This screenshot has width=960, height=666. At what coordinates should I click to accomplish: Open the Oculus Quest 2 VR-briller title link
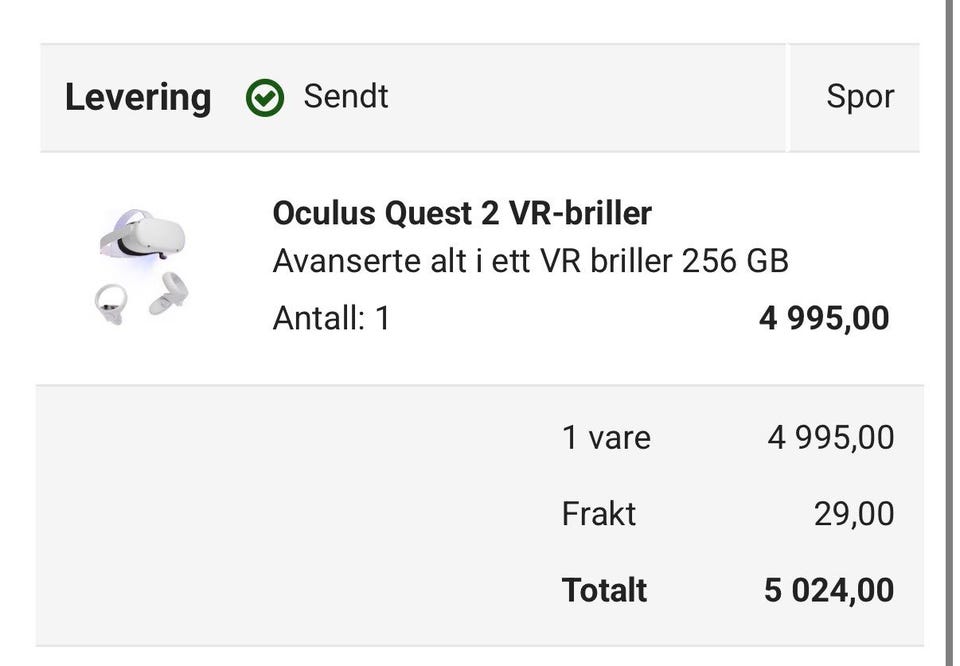tap(462, 214)
